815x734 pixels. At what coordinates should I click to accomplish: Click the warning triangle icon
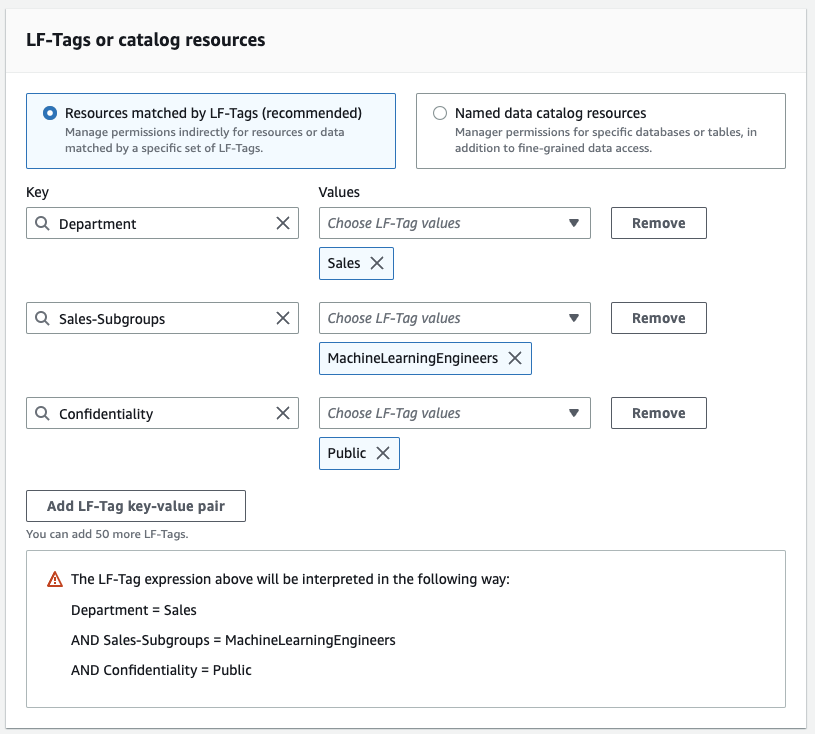pyautogui.click(x=55, y=579)
